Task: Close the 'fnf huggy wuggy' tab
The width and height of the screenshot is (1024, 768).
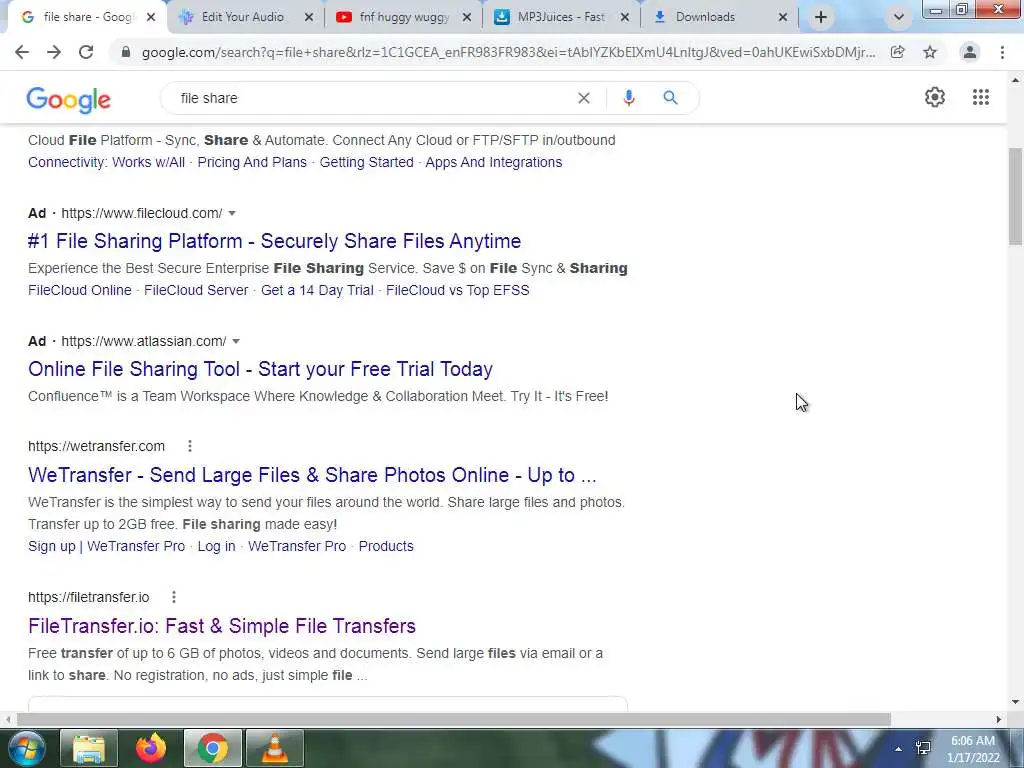Action: point(467,17)
